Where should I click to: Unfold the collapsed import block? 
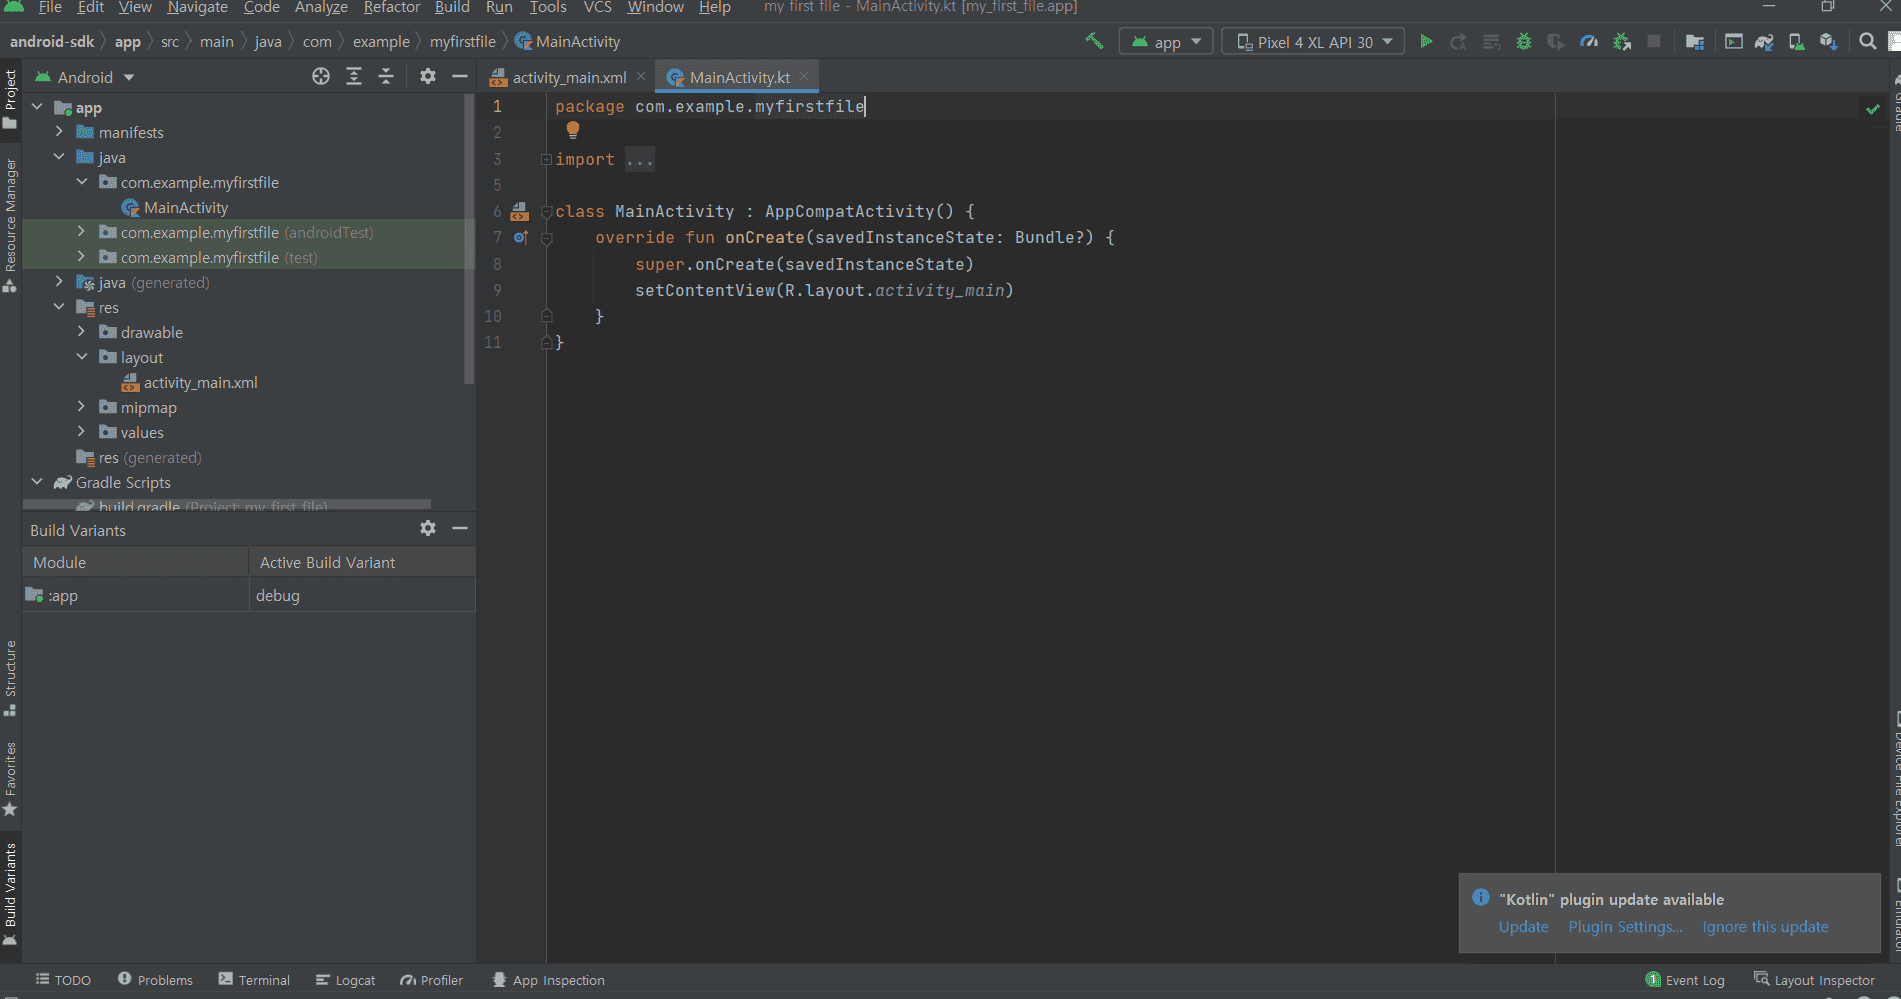click(546, 160)
